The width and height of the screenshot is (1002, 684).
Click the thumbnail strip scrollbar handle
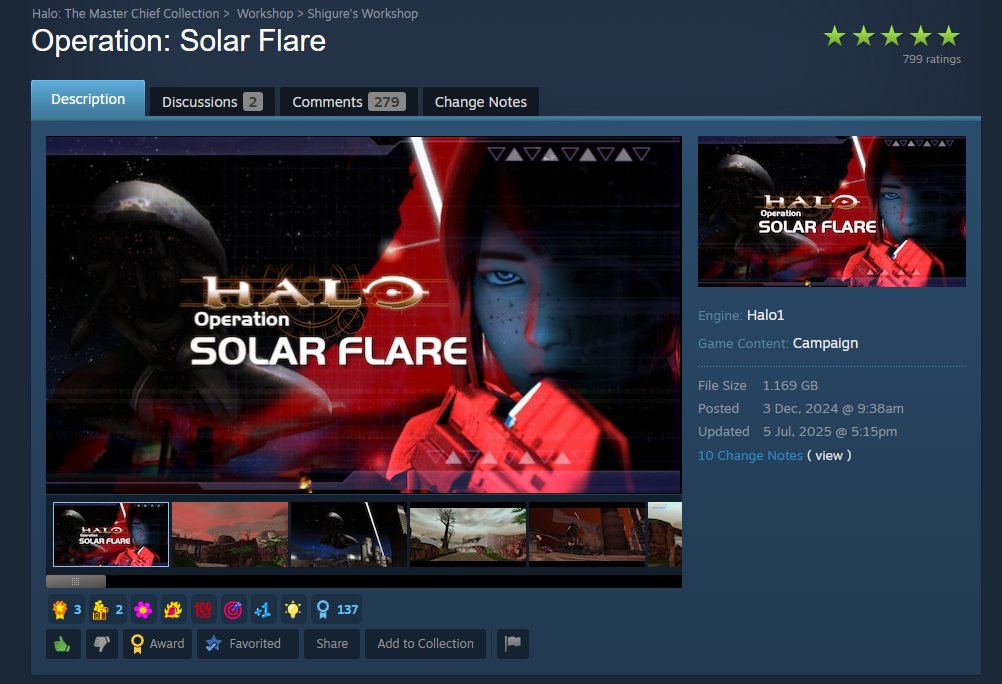click(76, 582)
